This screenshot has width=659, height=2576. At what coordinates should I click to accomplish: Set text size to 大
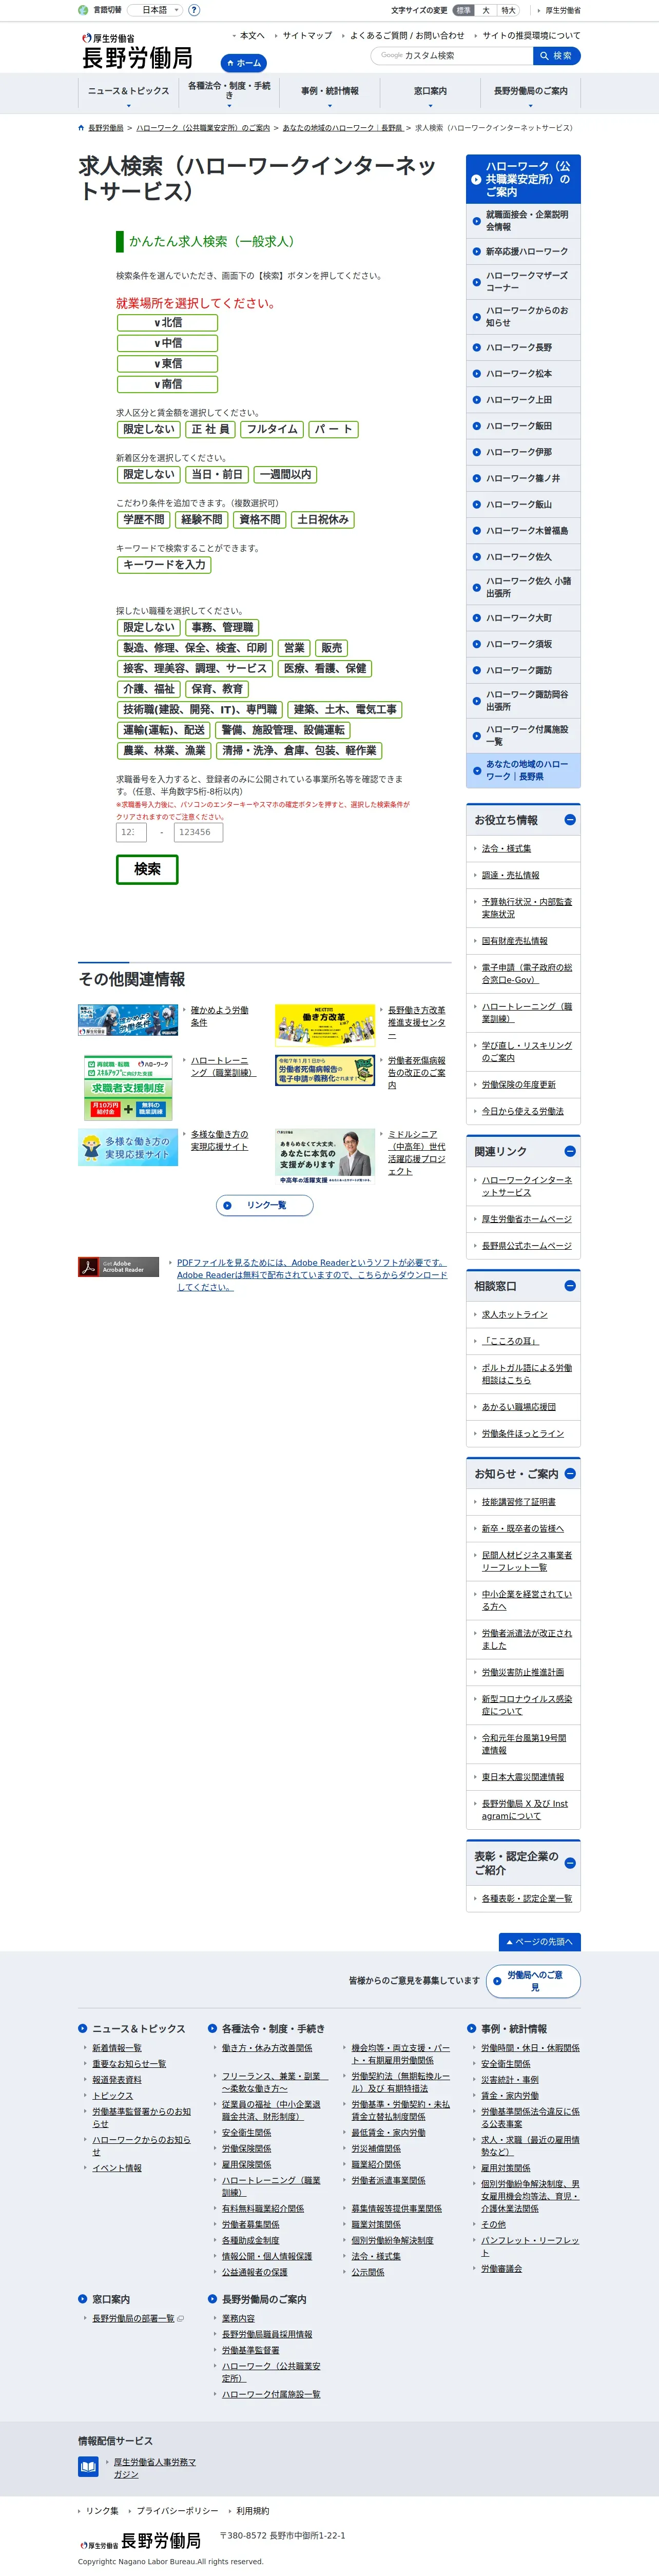point(485,10)
